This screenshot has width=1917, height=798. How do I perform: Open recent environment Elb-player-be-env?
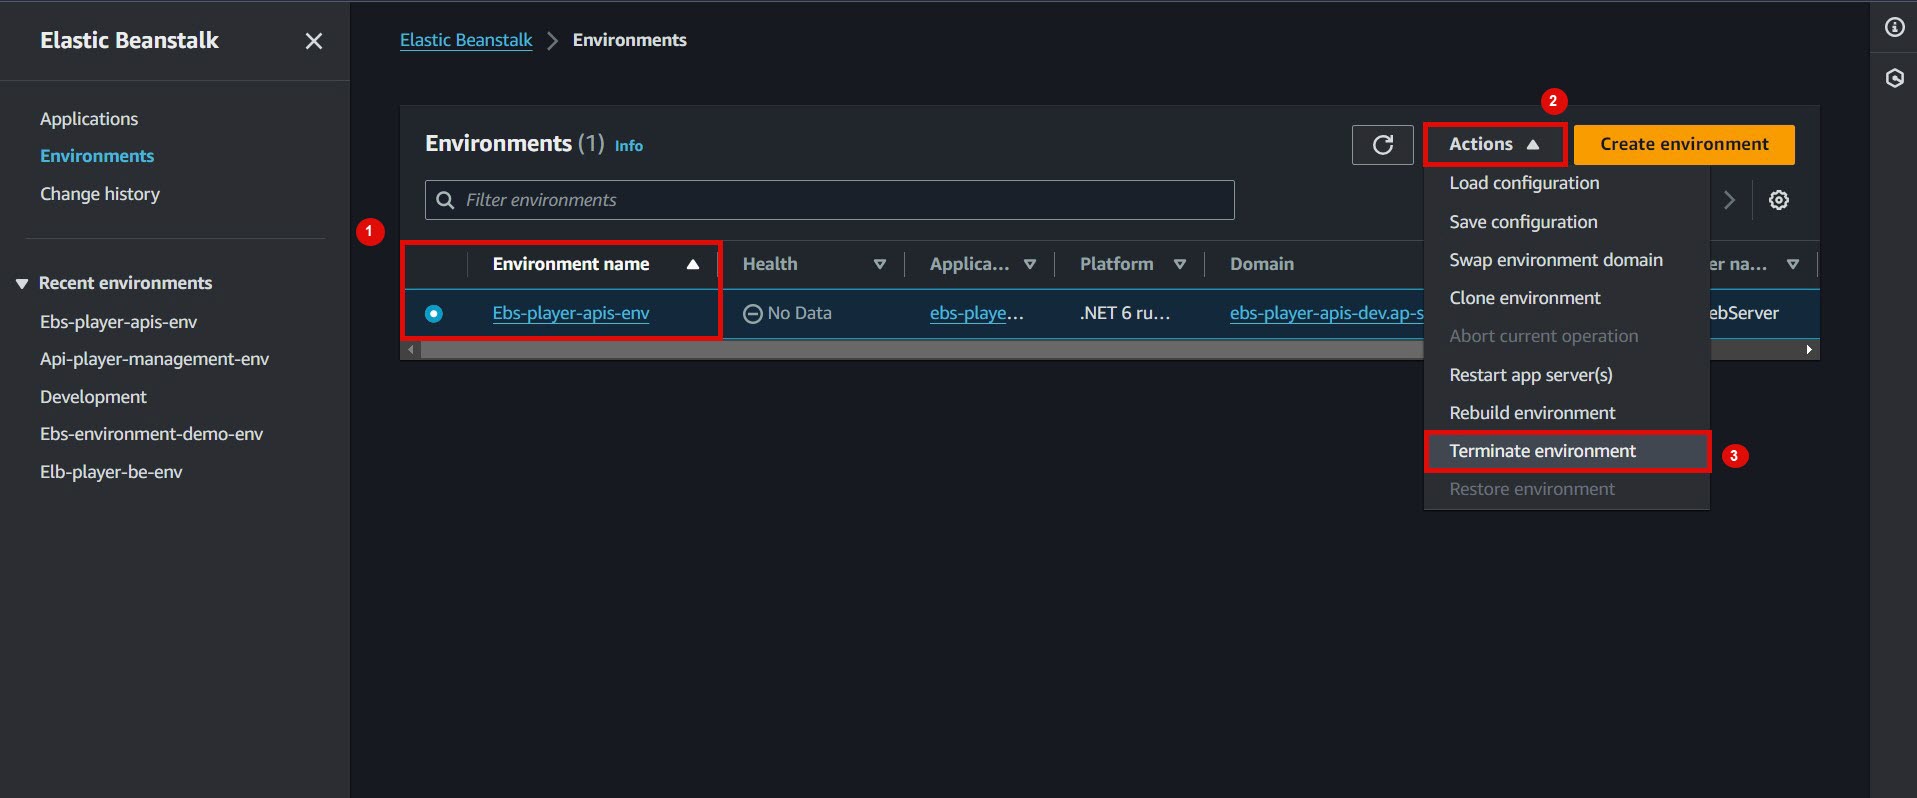111,472
